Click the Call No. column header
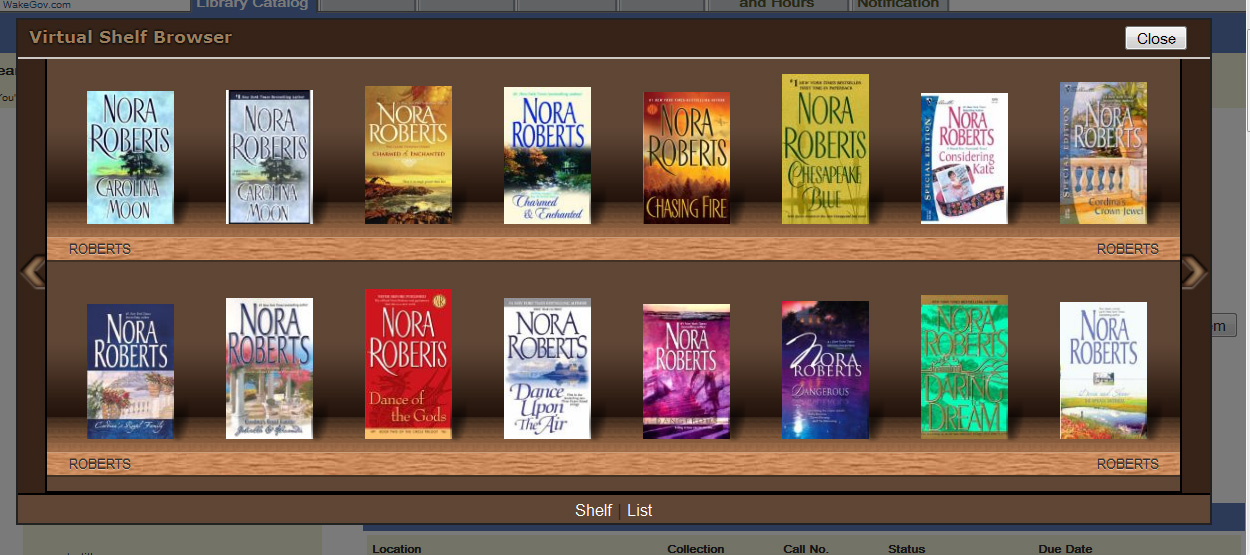 806,549
